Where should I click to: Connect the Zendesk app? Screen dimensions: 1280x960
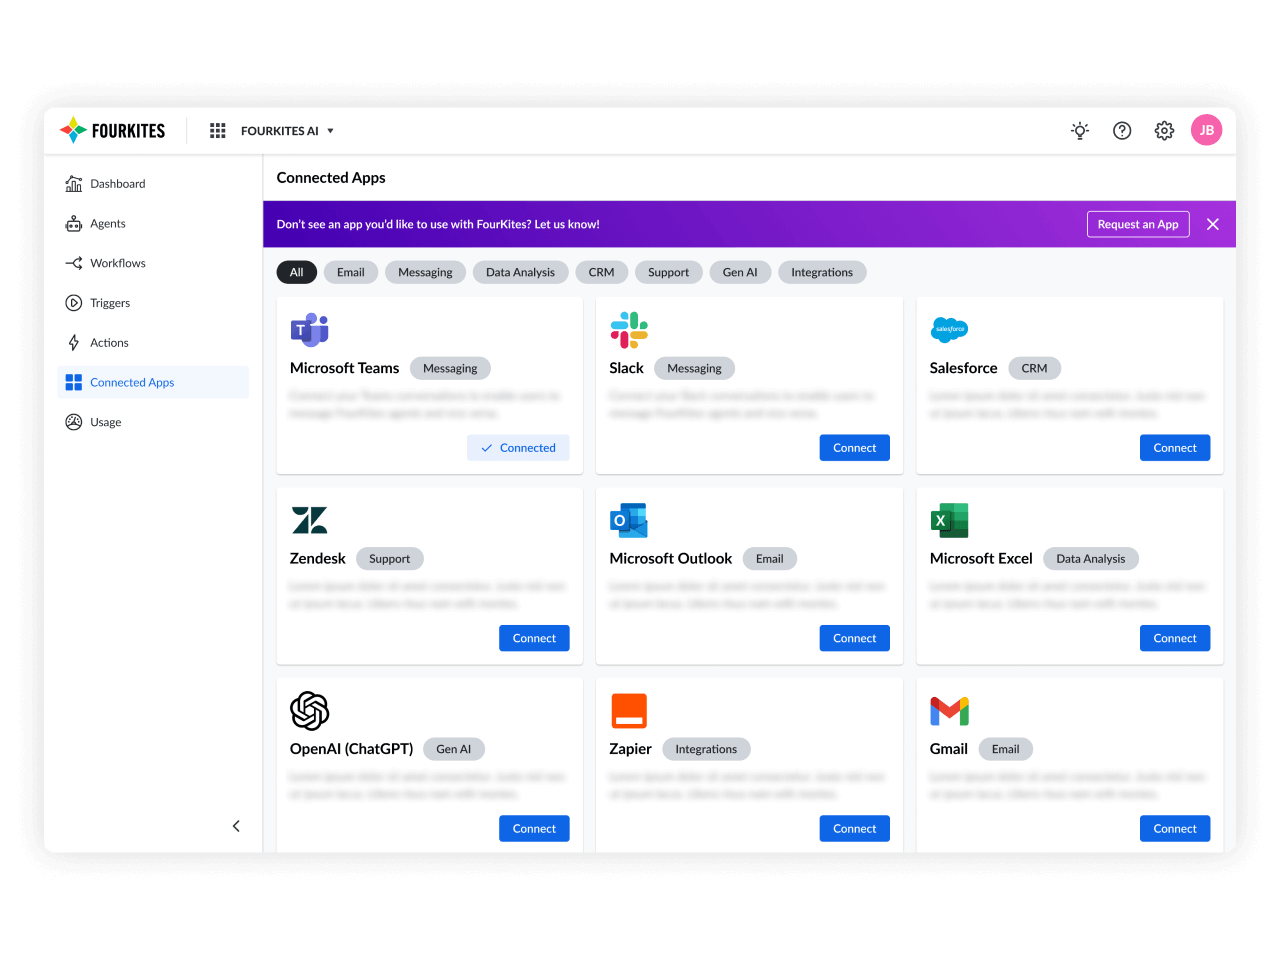coord(534,638)
